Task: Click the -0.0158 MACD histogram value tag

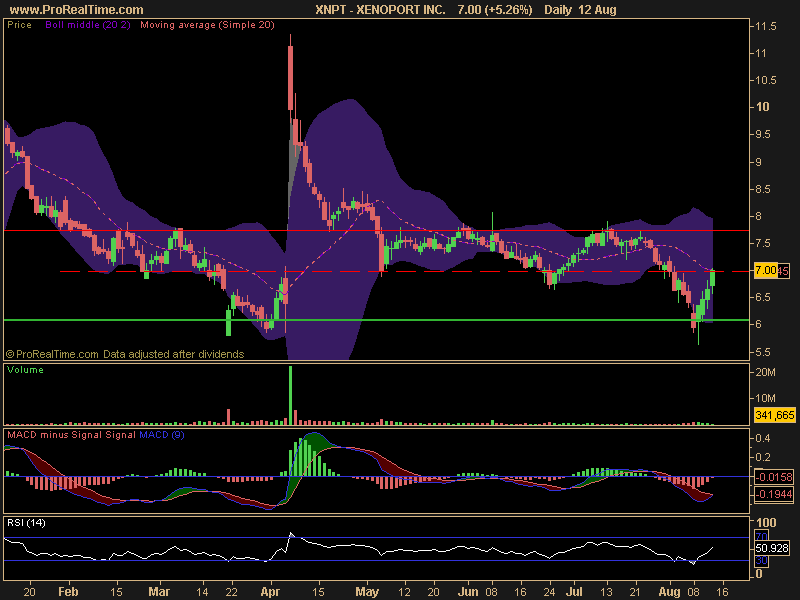Action: [x=774, y=477]
